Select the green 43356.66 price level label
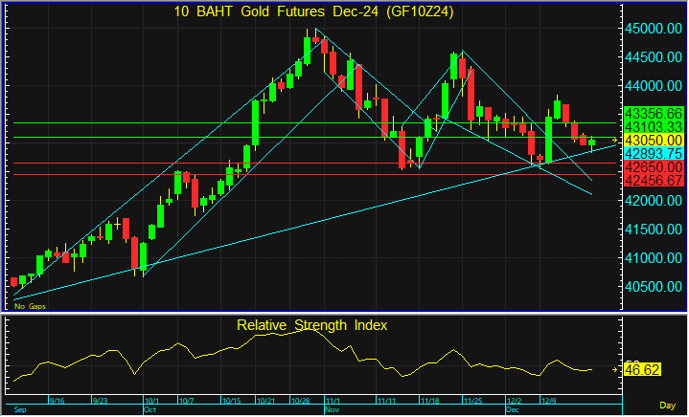Viewport: 689px width, 417px height. [652, 114]
